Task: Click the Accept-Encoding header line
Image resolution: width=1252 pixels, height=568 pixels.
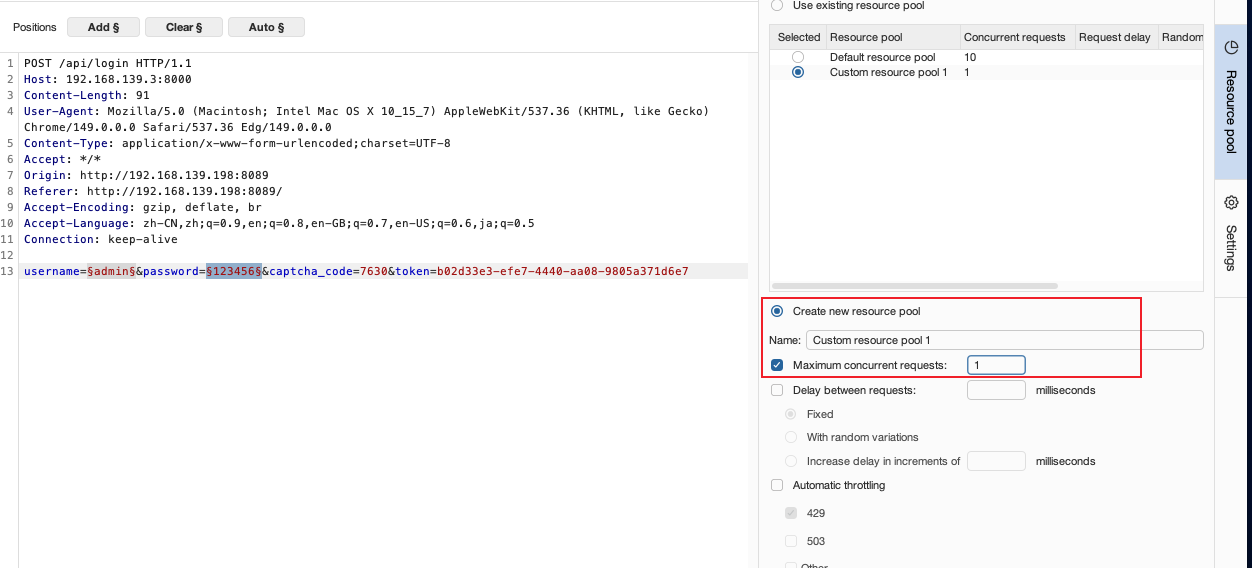Action: (143, 207)
